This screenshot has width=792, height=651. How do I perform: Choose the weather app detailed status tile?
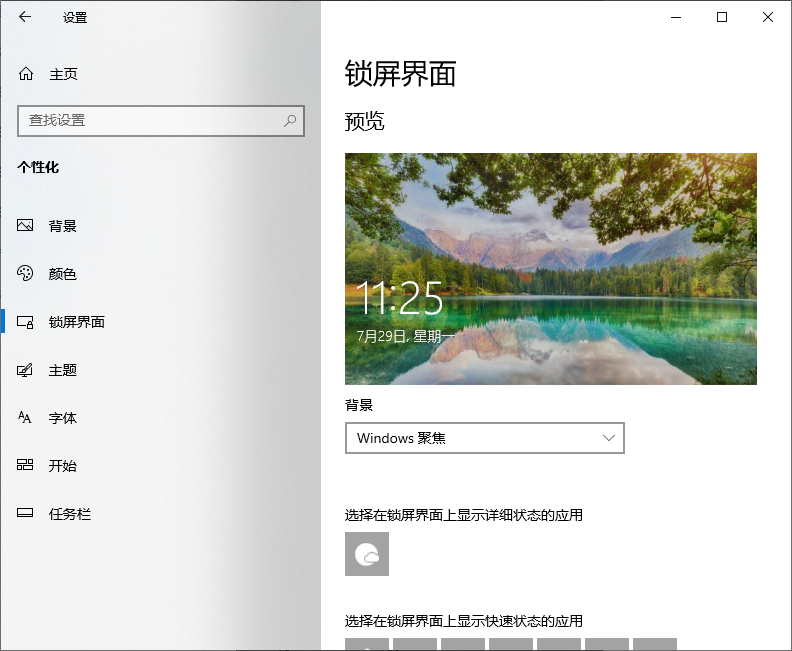coord(367,554)
